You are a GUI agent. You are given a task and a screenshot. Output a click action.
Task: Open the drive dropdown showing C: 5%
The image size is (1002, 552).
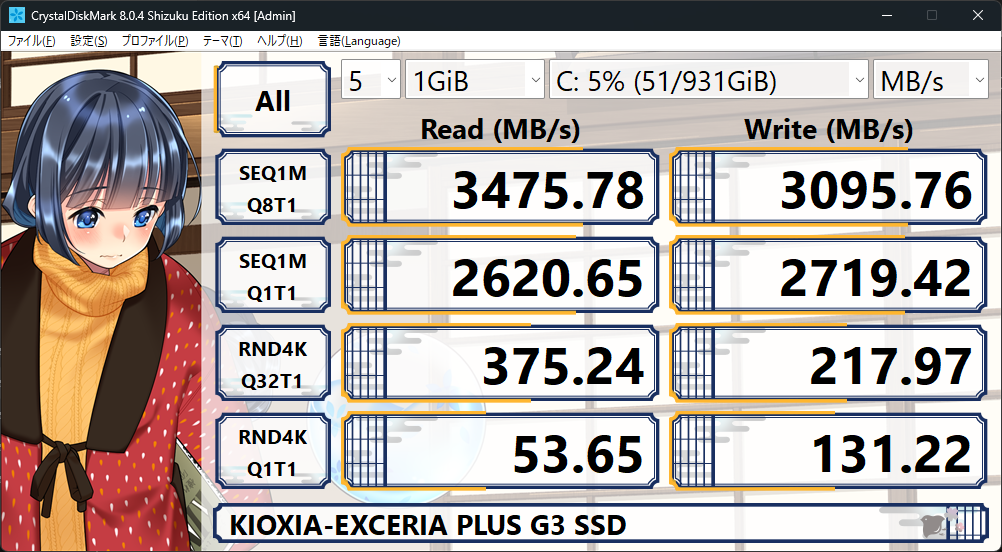click(709, 80)
